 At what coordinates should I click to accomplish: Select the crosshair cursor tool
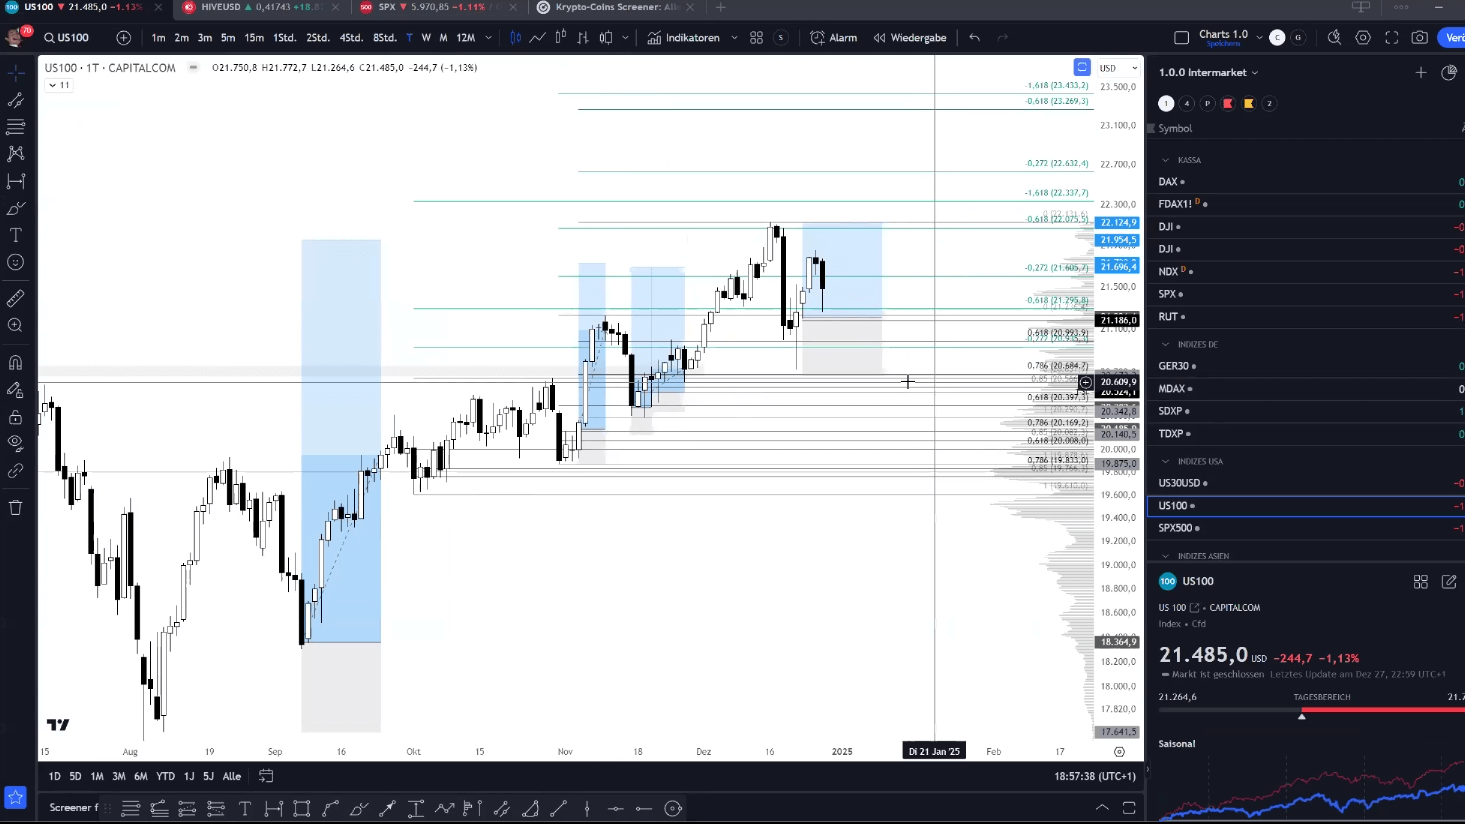(16, 73)
